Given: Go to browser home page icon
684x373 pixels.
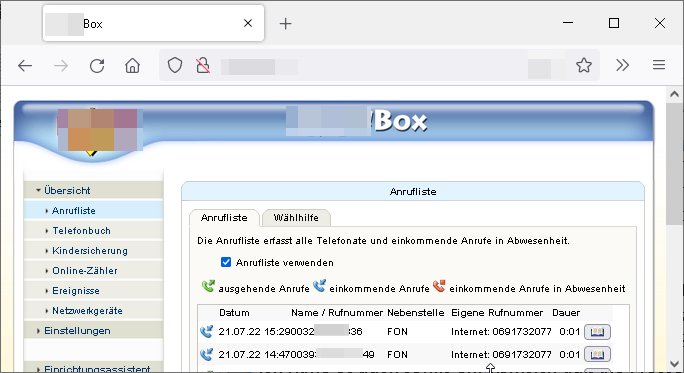Looking at the screenshot, I should 133,66.
